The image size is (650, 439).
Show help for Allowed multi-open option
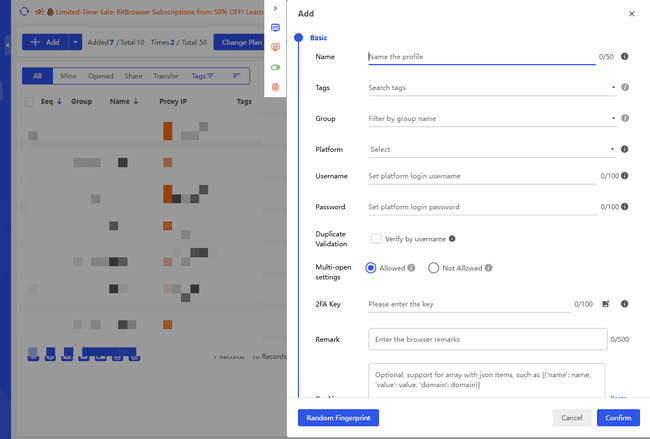(411, 268)
